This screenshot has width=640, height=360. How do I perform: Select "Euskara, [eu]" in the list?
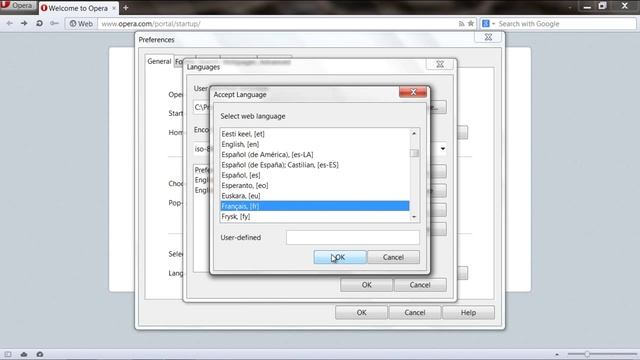[x=314, y=196]
